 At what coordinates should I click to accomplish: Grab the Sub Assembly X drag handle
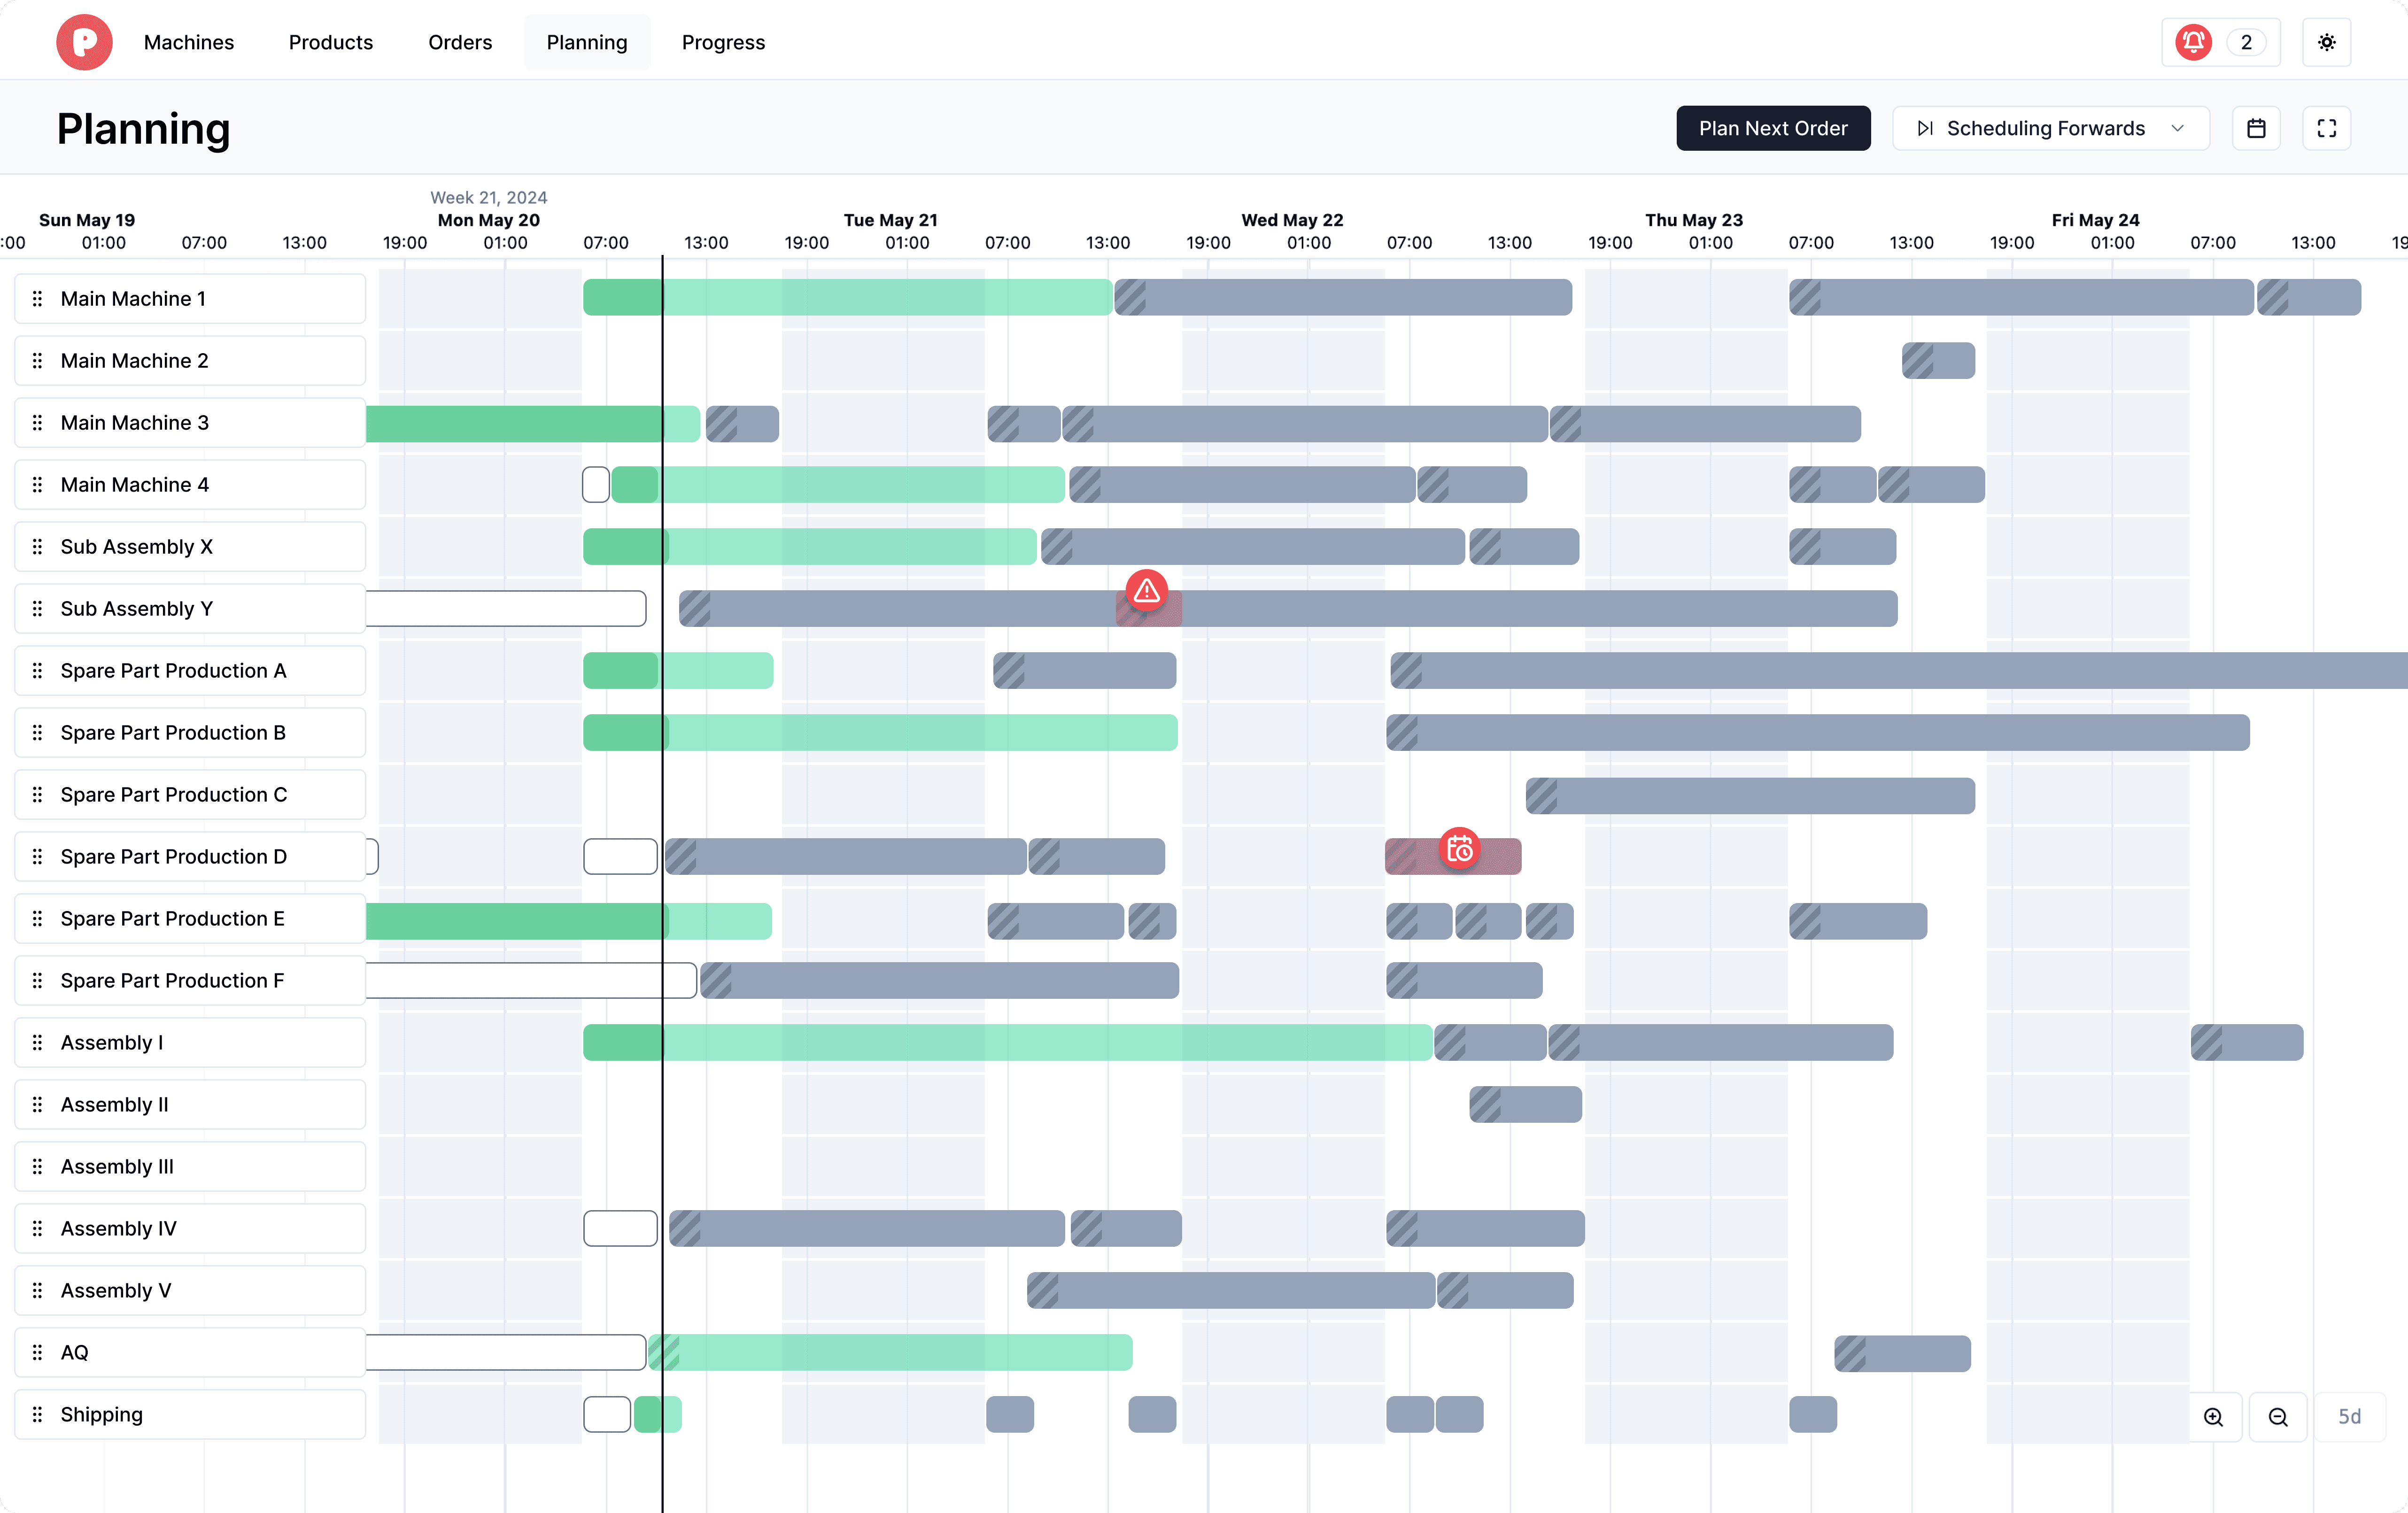[38, 547]
